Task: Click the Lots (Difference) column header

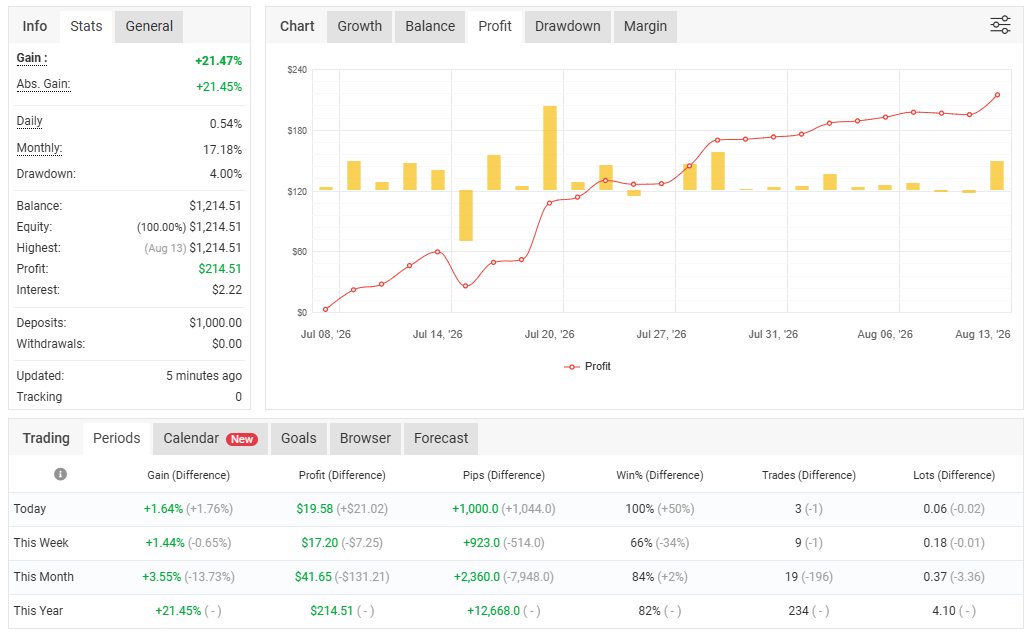Action: pos(954,475)
